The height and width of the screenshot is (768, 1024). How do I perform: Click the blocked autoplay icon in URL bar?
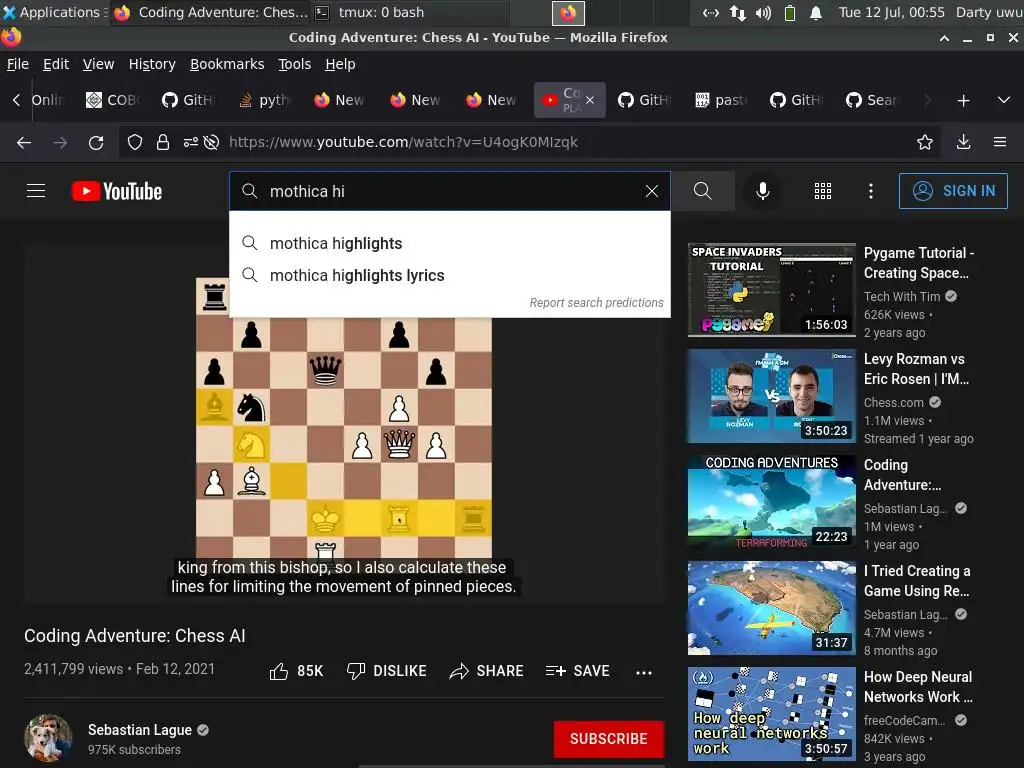[x=211, y=142]
